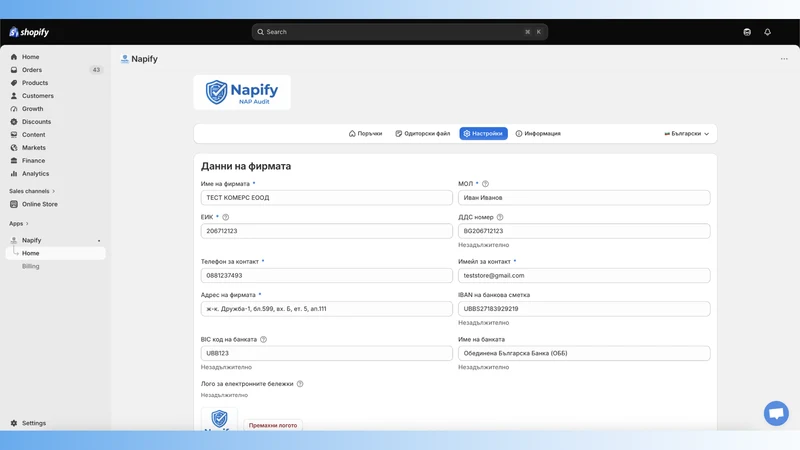Open the live chat bubble
Image resolution: width=800 pixels, height=450 pixels.
point(776,413)
